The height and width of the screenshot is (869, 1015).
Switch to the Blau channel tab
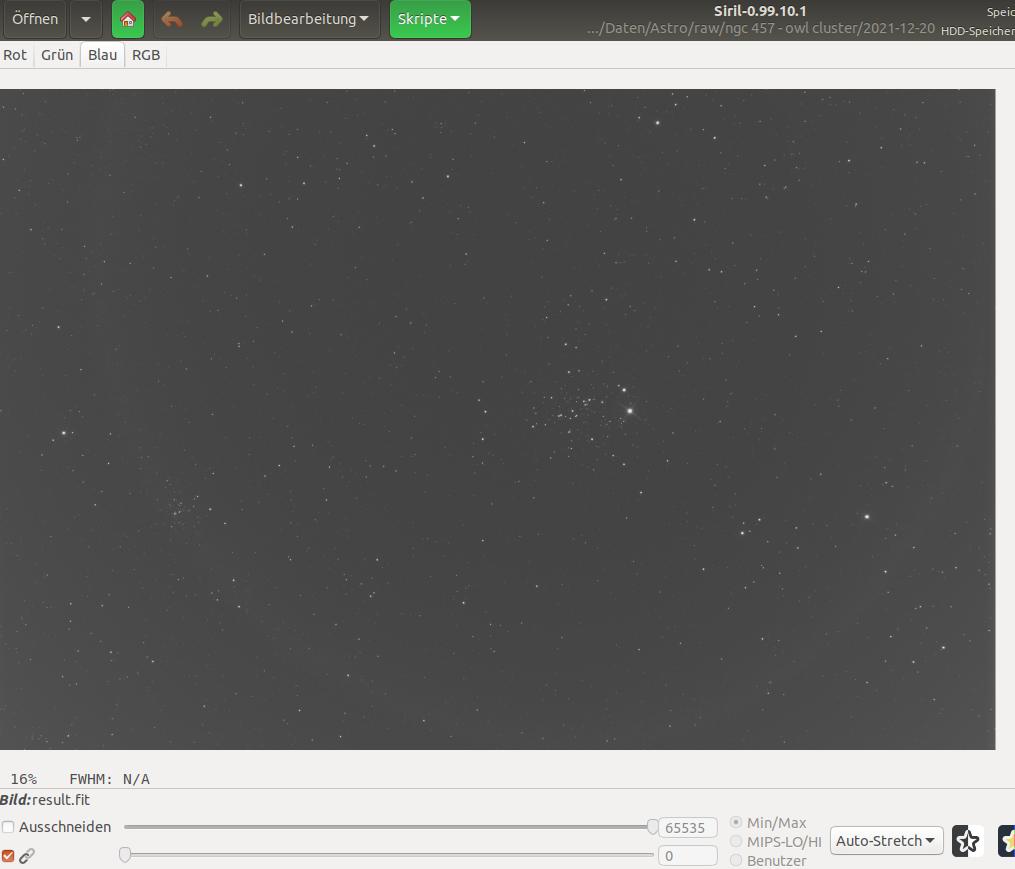click(102, 55)
